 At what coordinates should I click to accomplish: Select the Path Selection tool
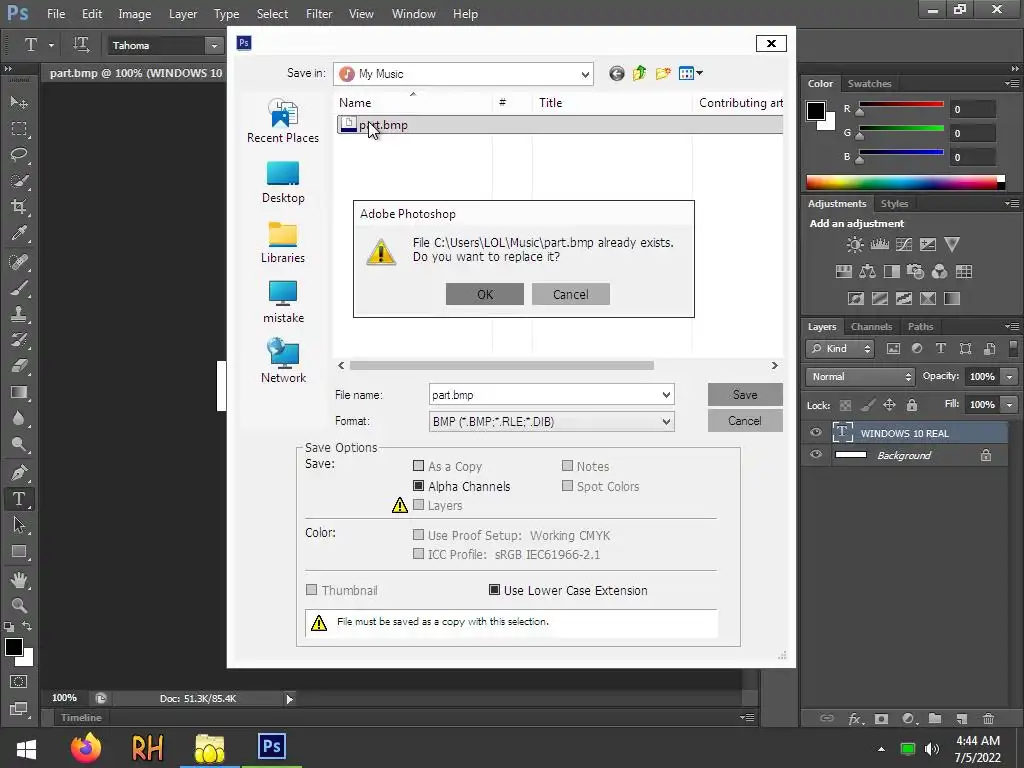pyautogui.click(x=19, y=525)
